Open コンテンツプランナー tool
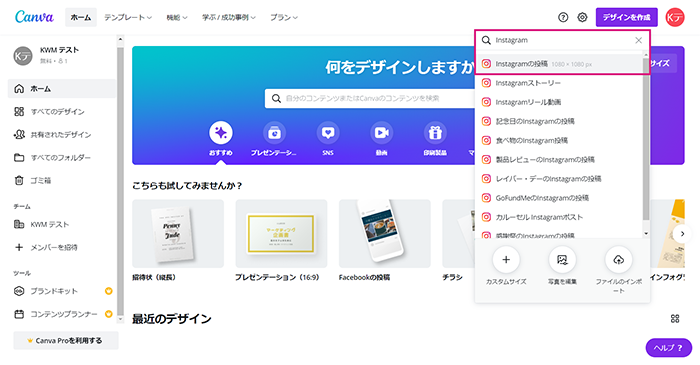 coord(62,314)
